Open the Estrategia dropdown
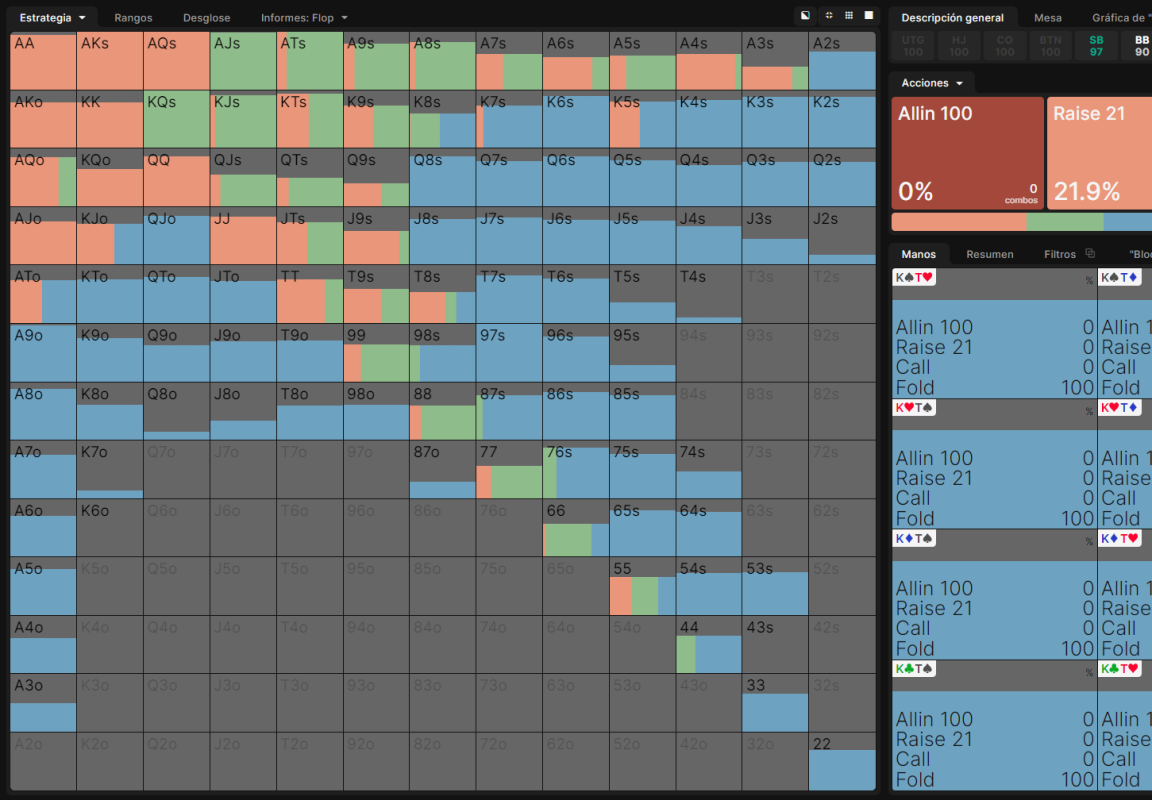 coord(53,18)
